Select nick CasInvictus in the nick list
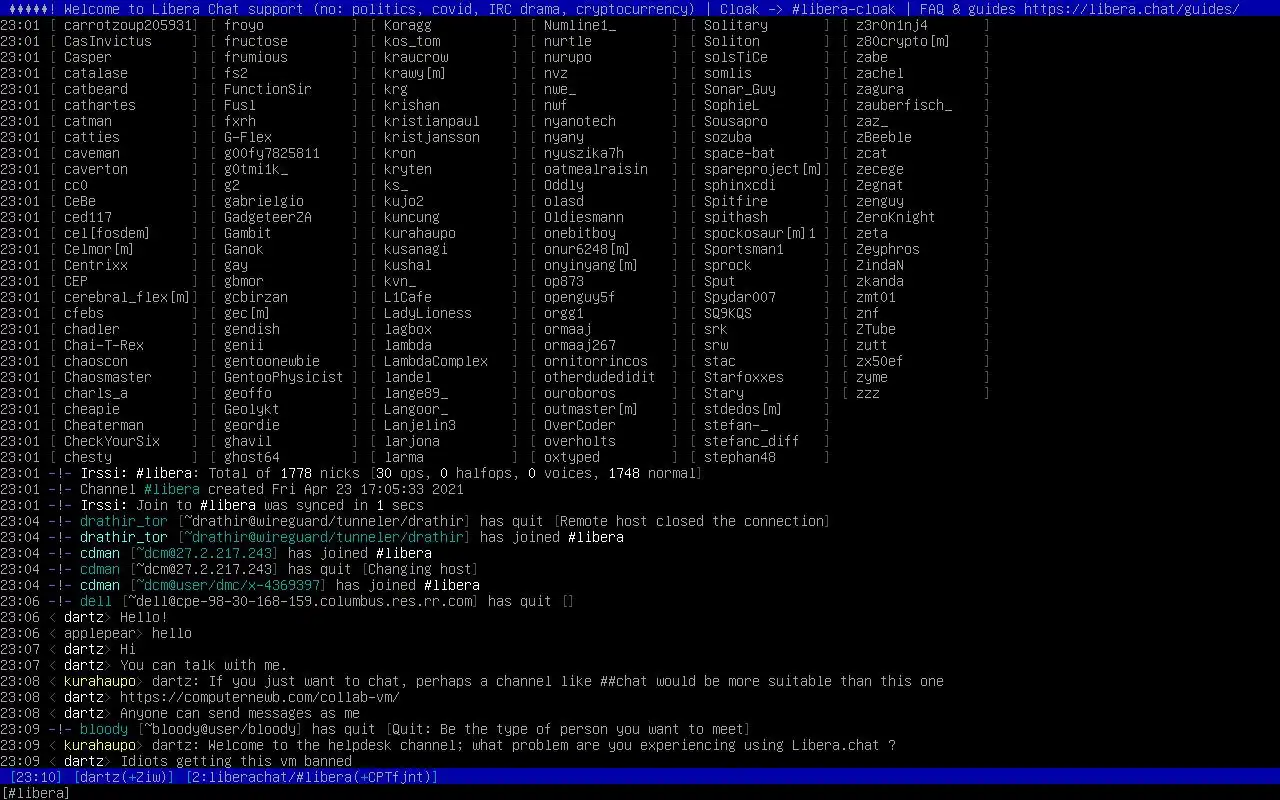The image size is (1280, 800). point(108,41)
